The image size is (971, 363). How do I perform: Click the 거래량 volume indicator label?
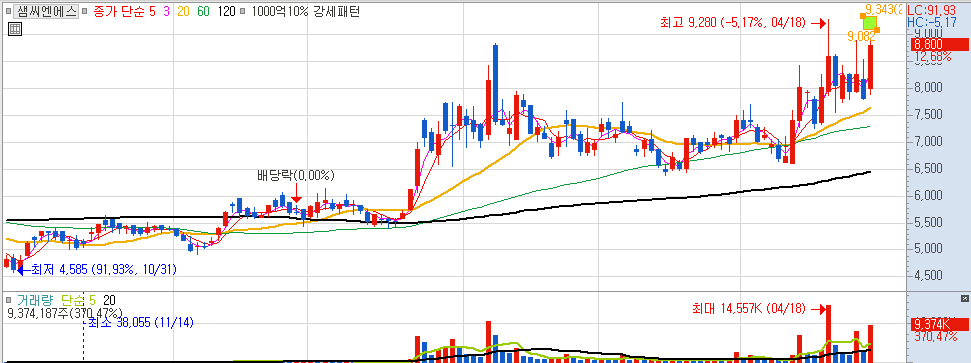tap(35, 299)
